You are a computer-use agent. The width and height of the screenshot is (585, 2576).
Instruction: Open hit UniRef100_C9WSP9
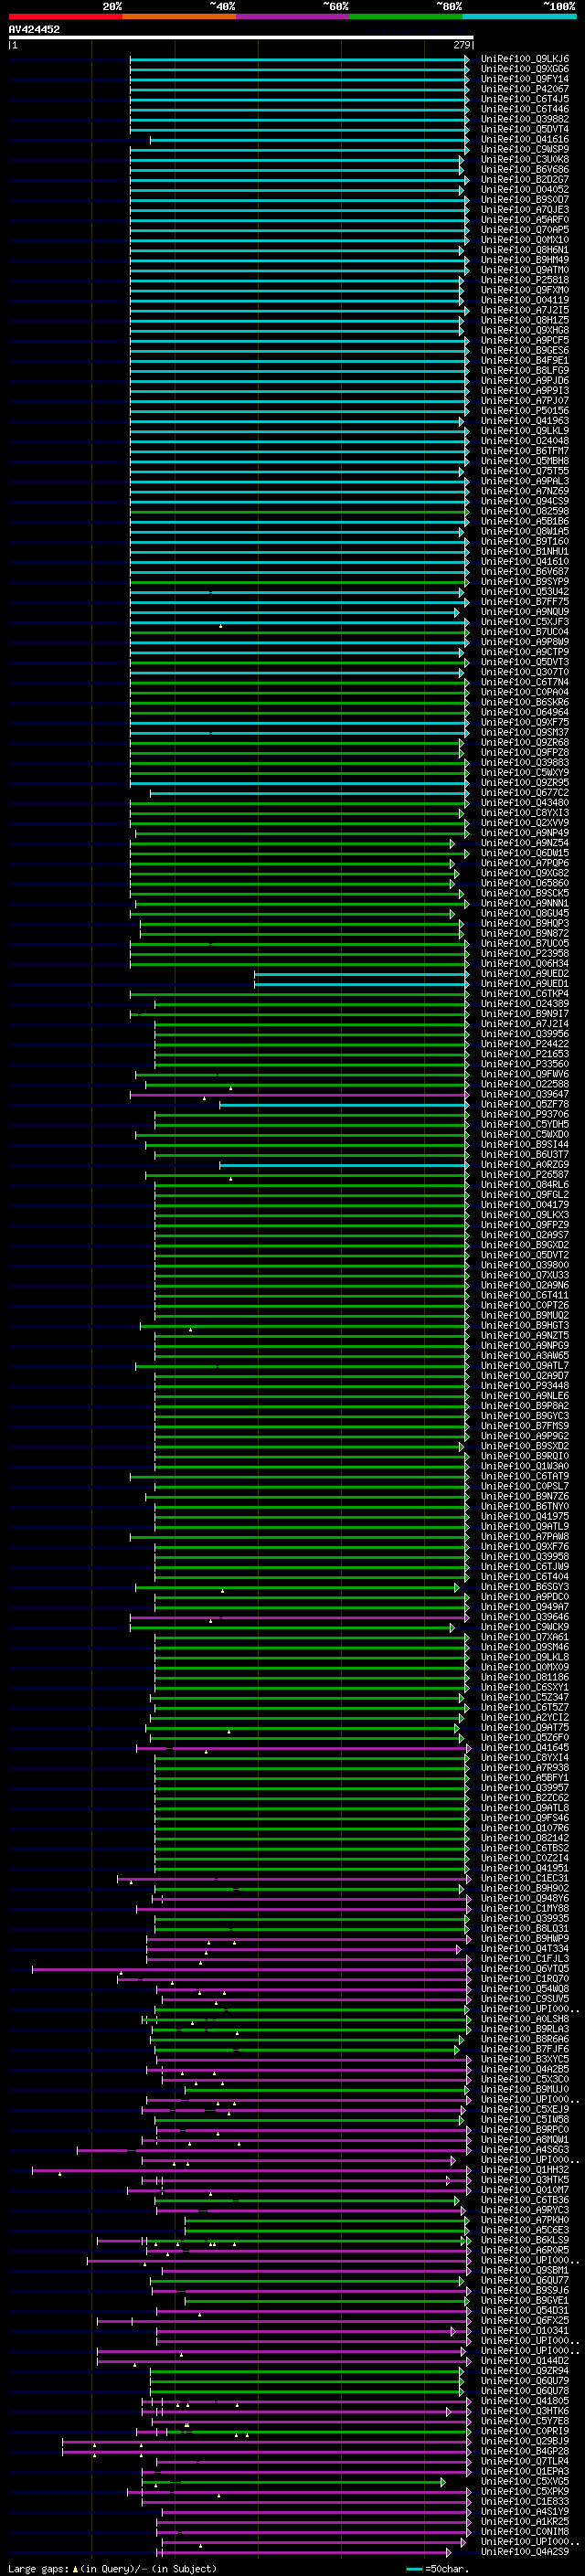[525, 149]
